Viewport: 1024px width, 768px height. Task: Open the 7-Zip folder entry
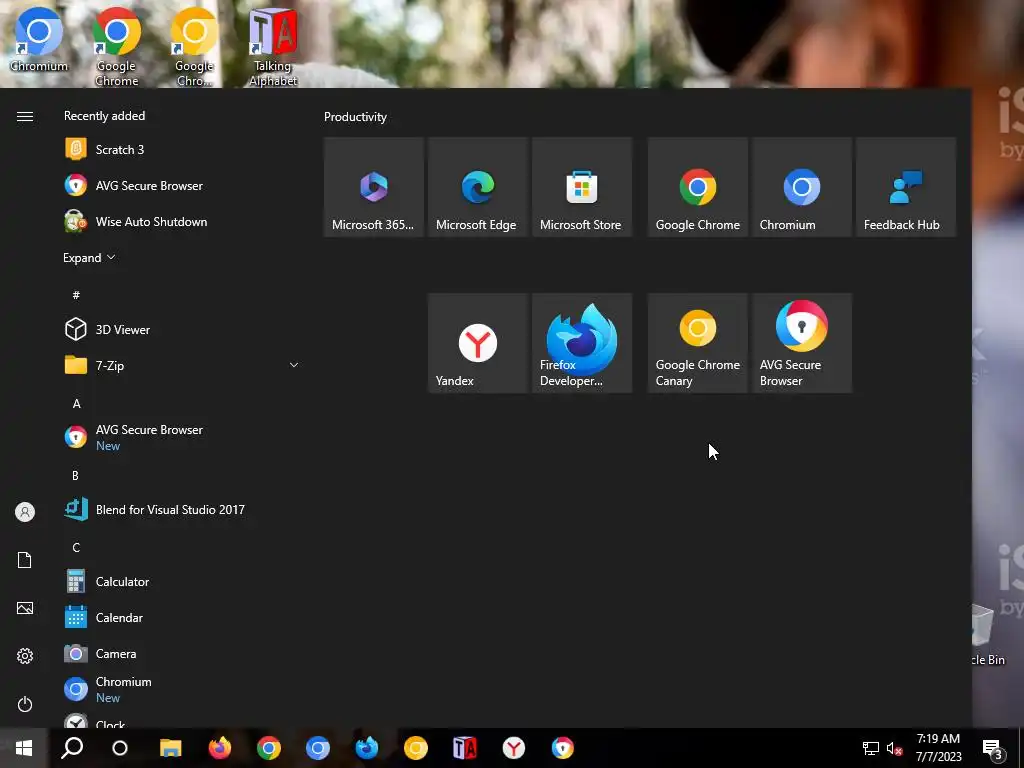point(181,365)
